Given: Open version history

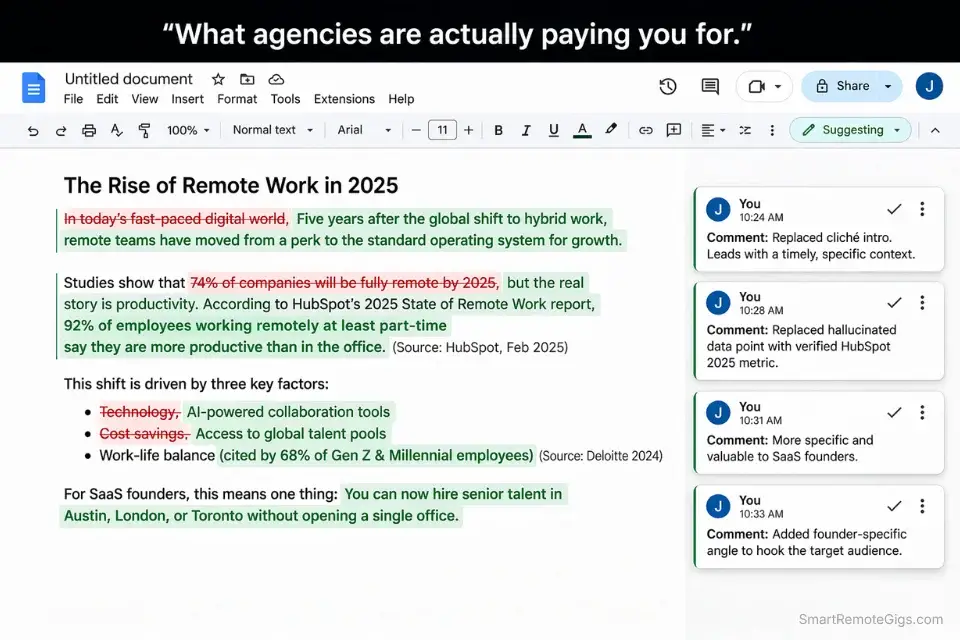Looking at the screenshot, I should (x=668, y=87).
